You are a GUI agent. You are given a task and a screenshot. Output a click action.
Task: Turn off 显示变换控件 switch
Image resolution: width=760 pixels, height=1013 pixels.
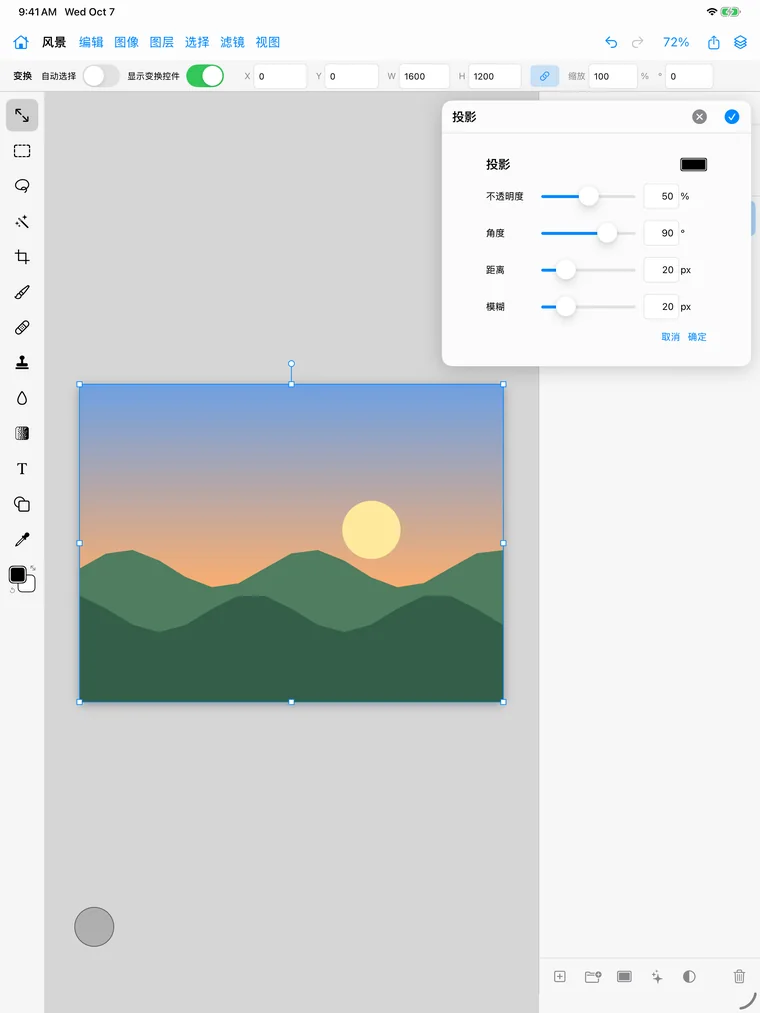coord(205,76)
